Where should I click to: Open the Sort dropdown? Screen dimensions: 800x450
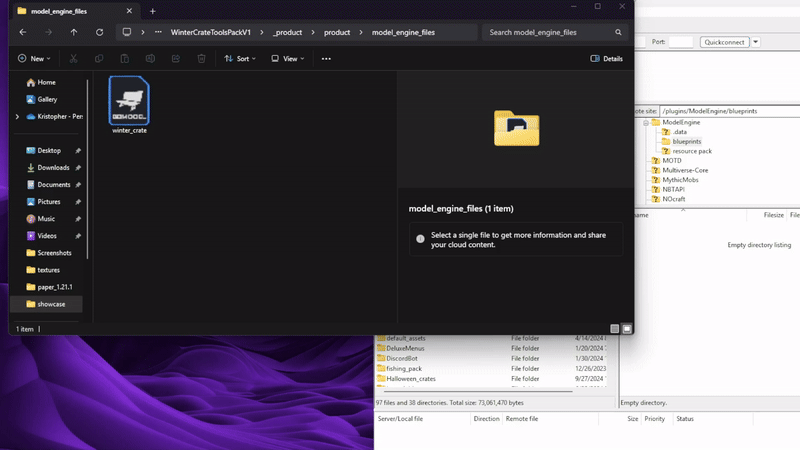point(239,59)
